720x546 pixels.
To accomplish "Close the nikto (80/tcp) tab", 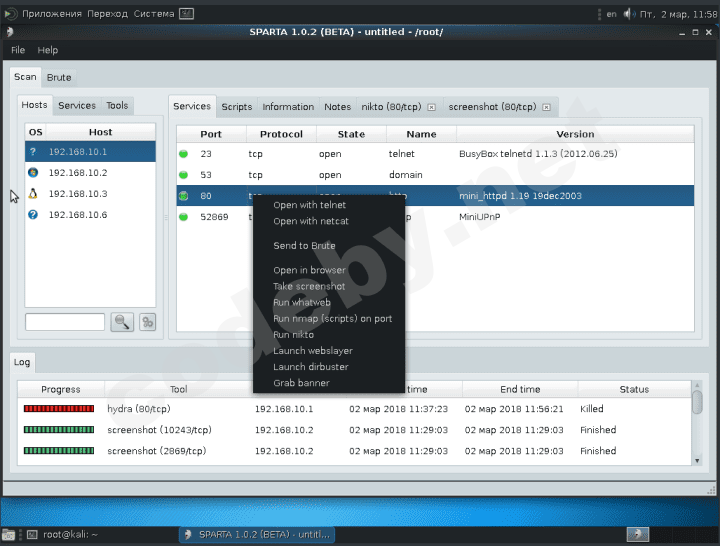I will click(x=431, y=107).
